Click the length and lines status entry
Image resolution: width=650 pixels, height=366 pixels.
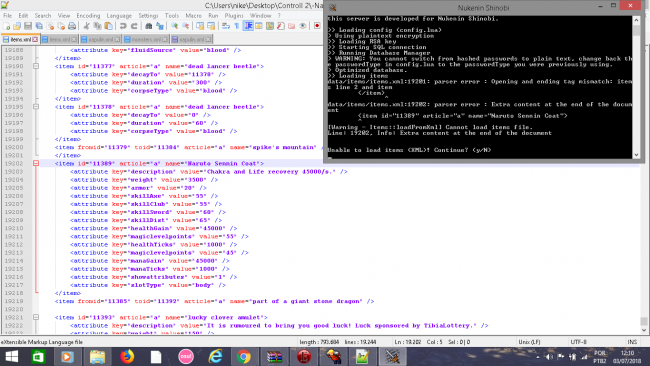click(x=337, y=342)
